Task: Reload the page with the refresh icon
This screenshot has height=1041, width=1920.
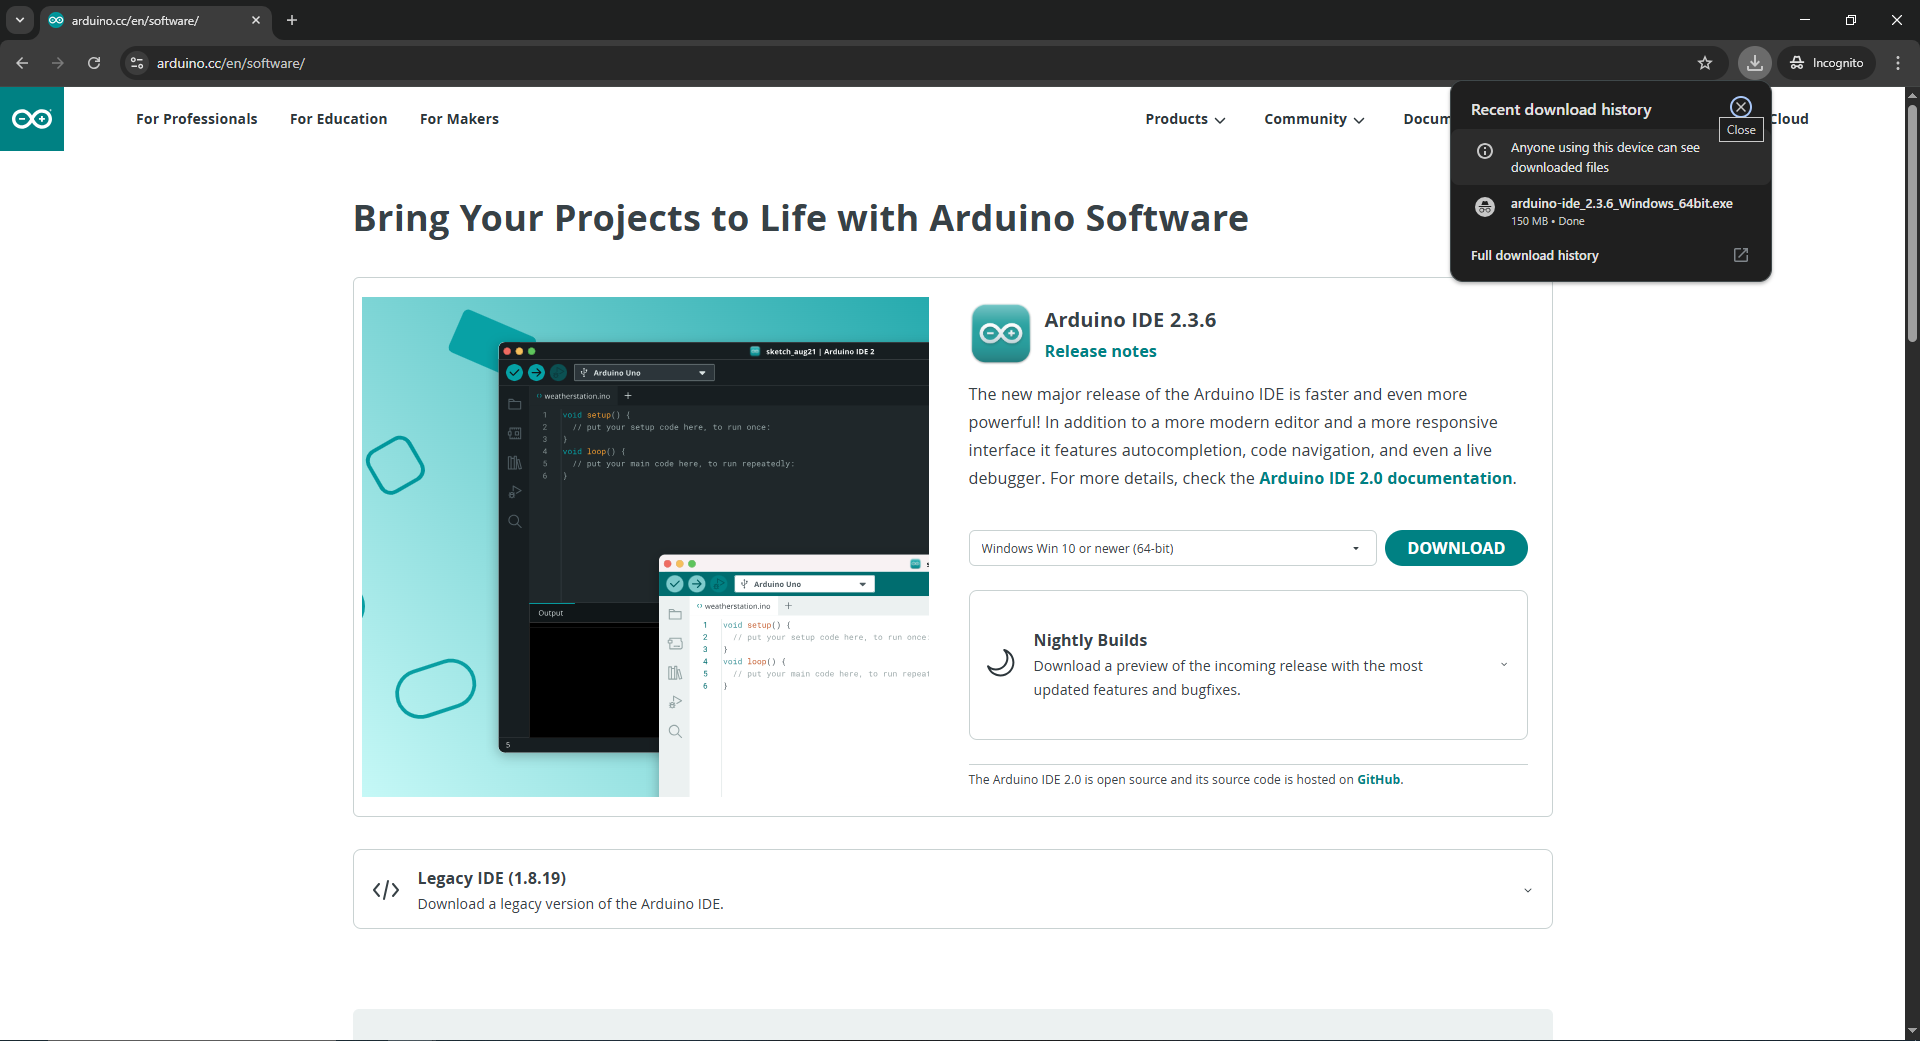Action: click(x=94, y=63)
